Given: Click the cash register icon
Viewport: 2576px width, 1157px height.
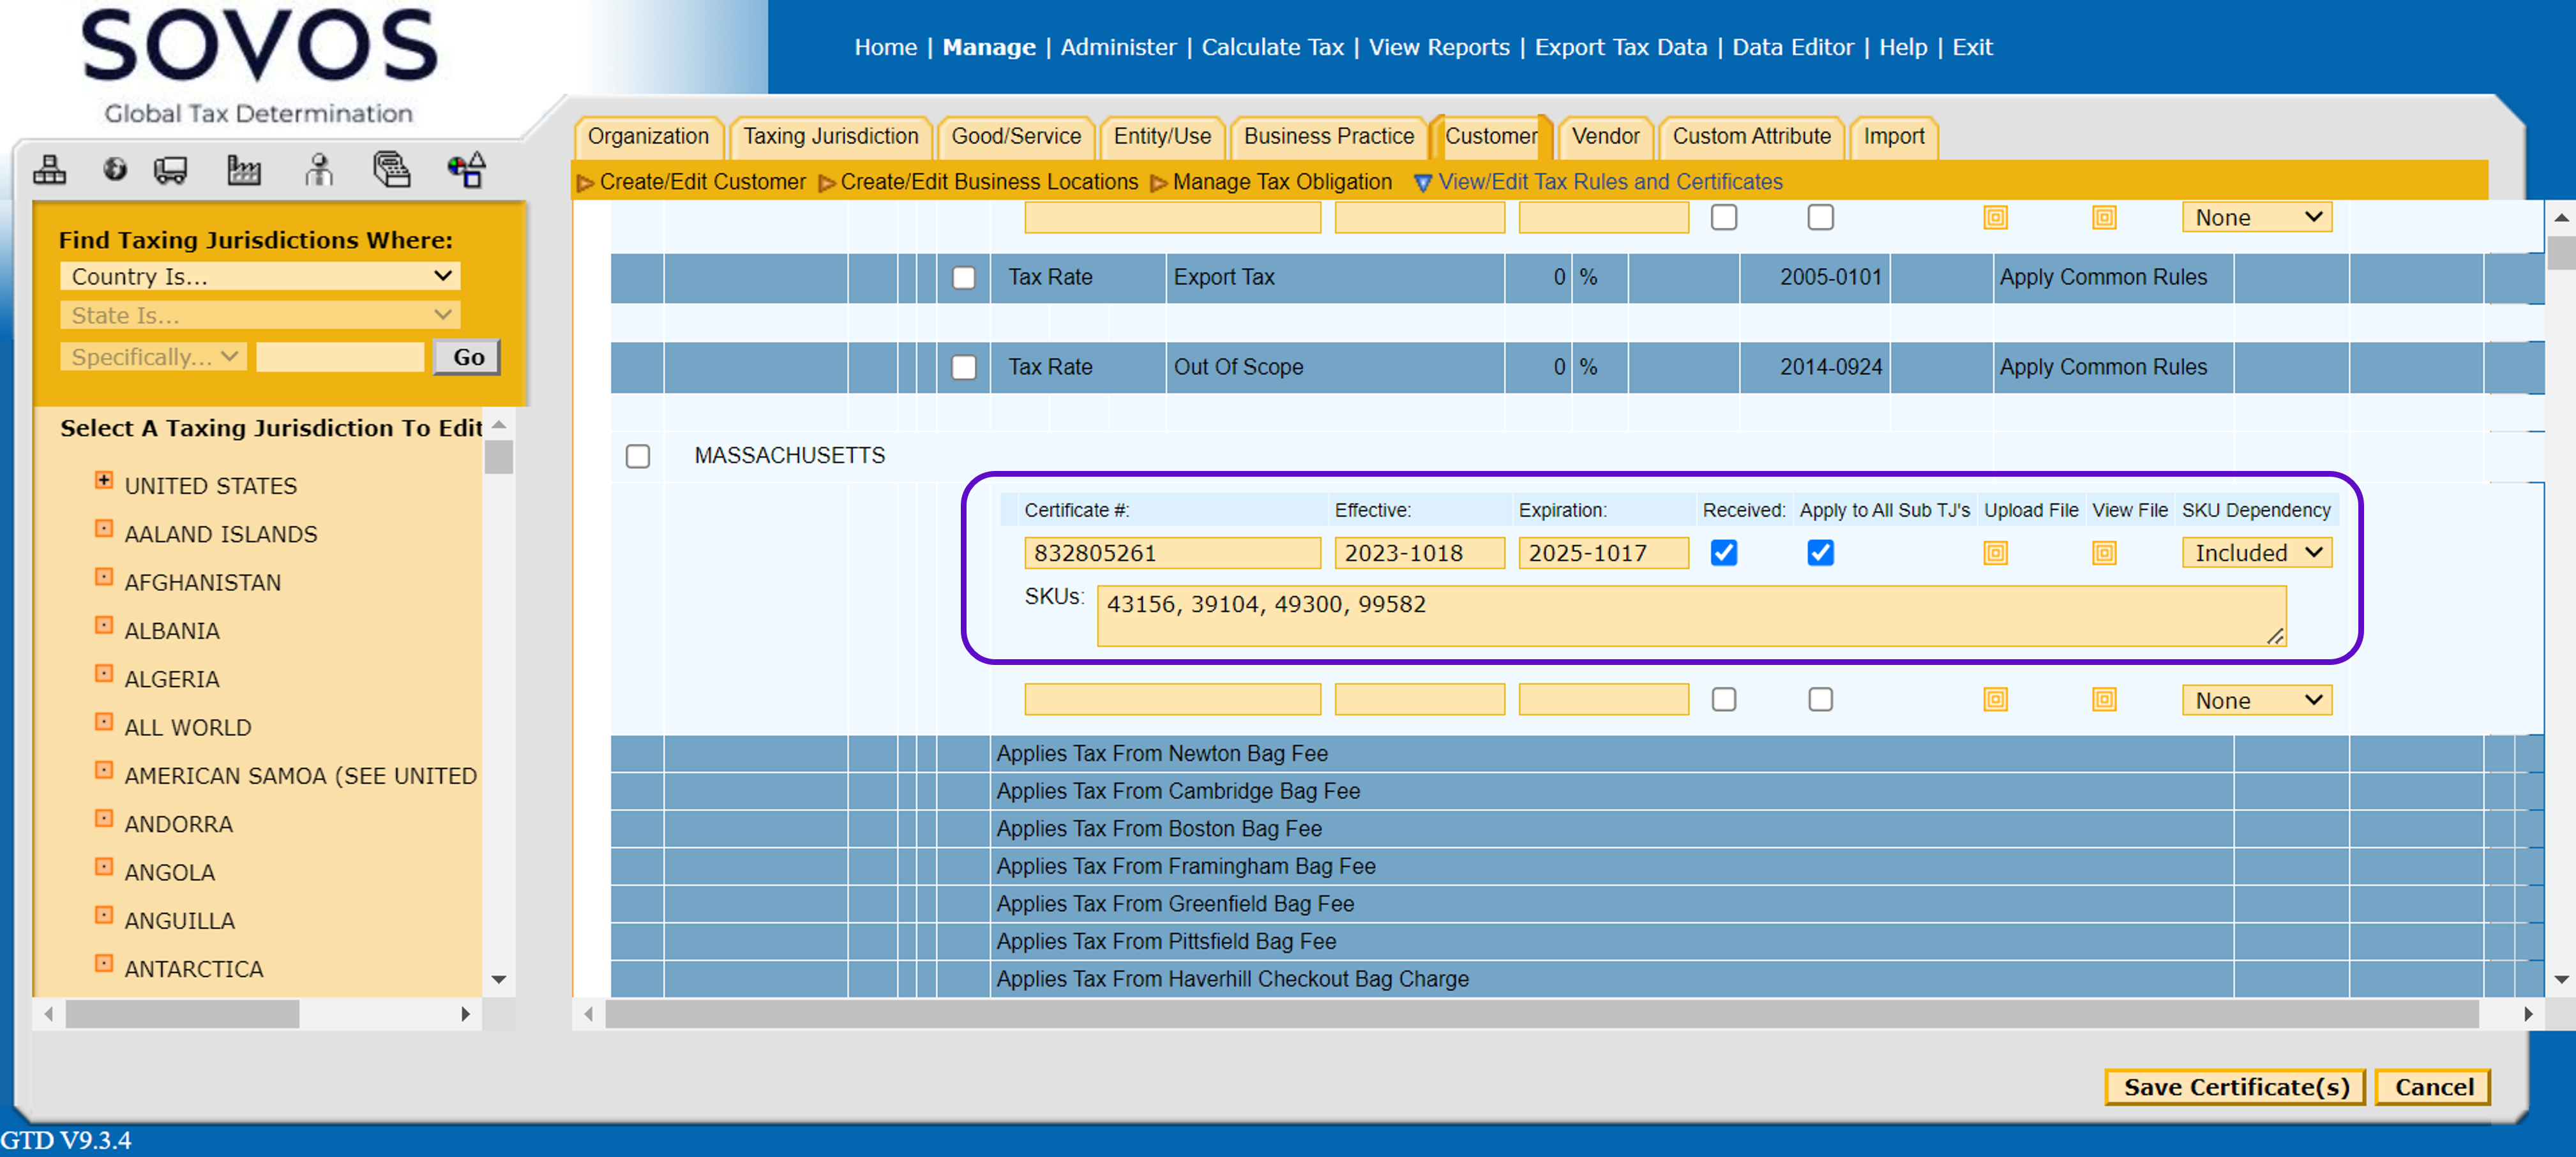Looking at the screenshot, I should 392,170.
